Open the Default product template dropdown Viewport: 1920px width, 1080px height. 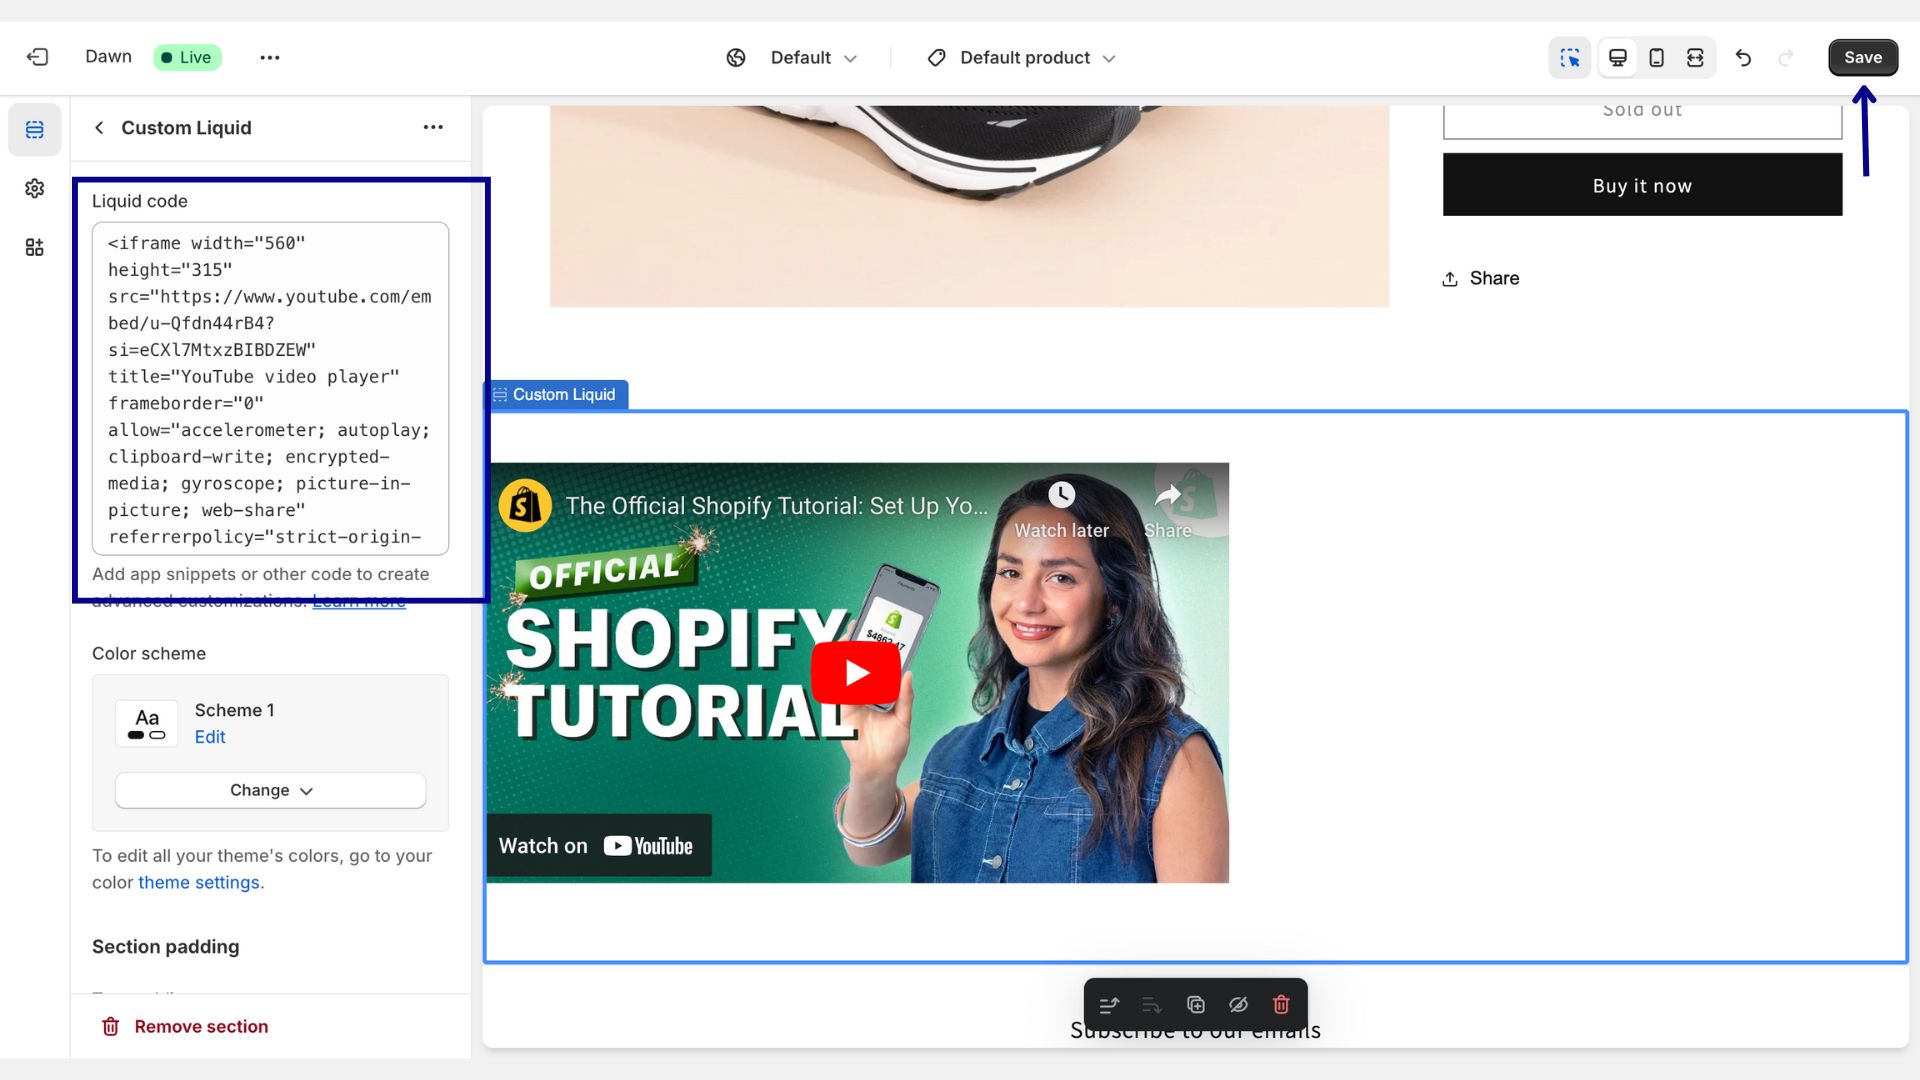1021,58
